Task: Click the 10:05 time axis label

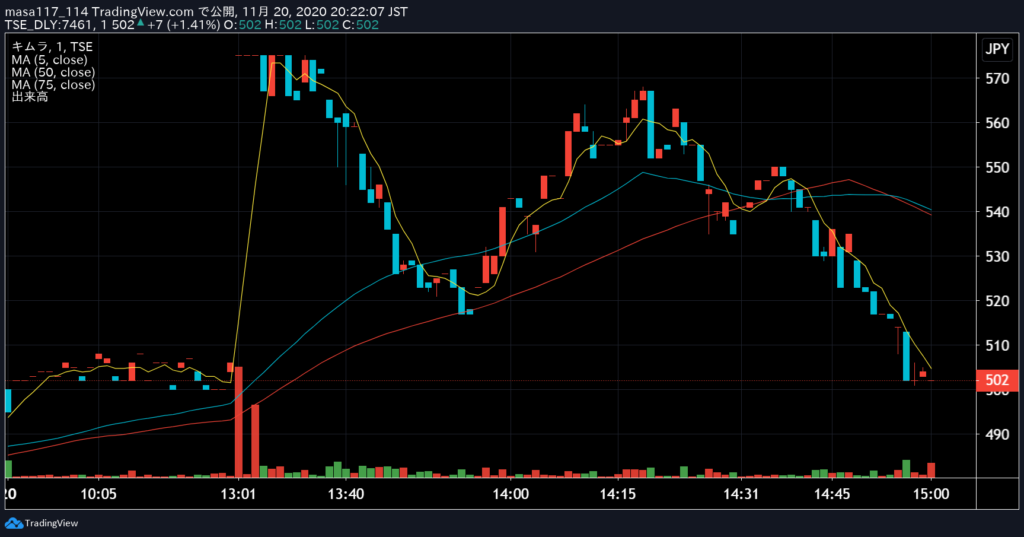Action: [x=99, y=494]
